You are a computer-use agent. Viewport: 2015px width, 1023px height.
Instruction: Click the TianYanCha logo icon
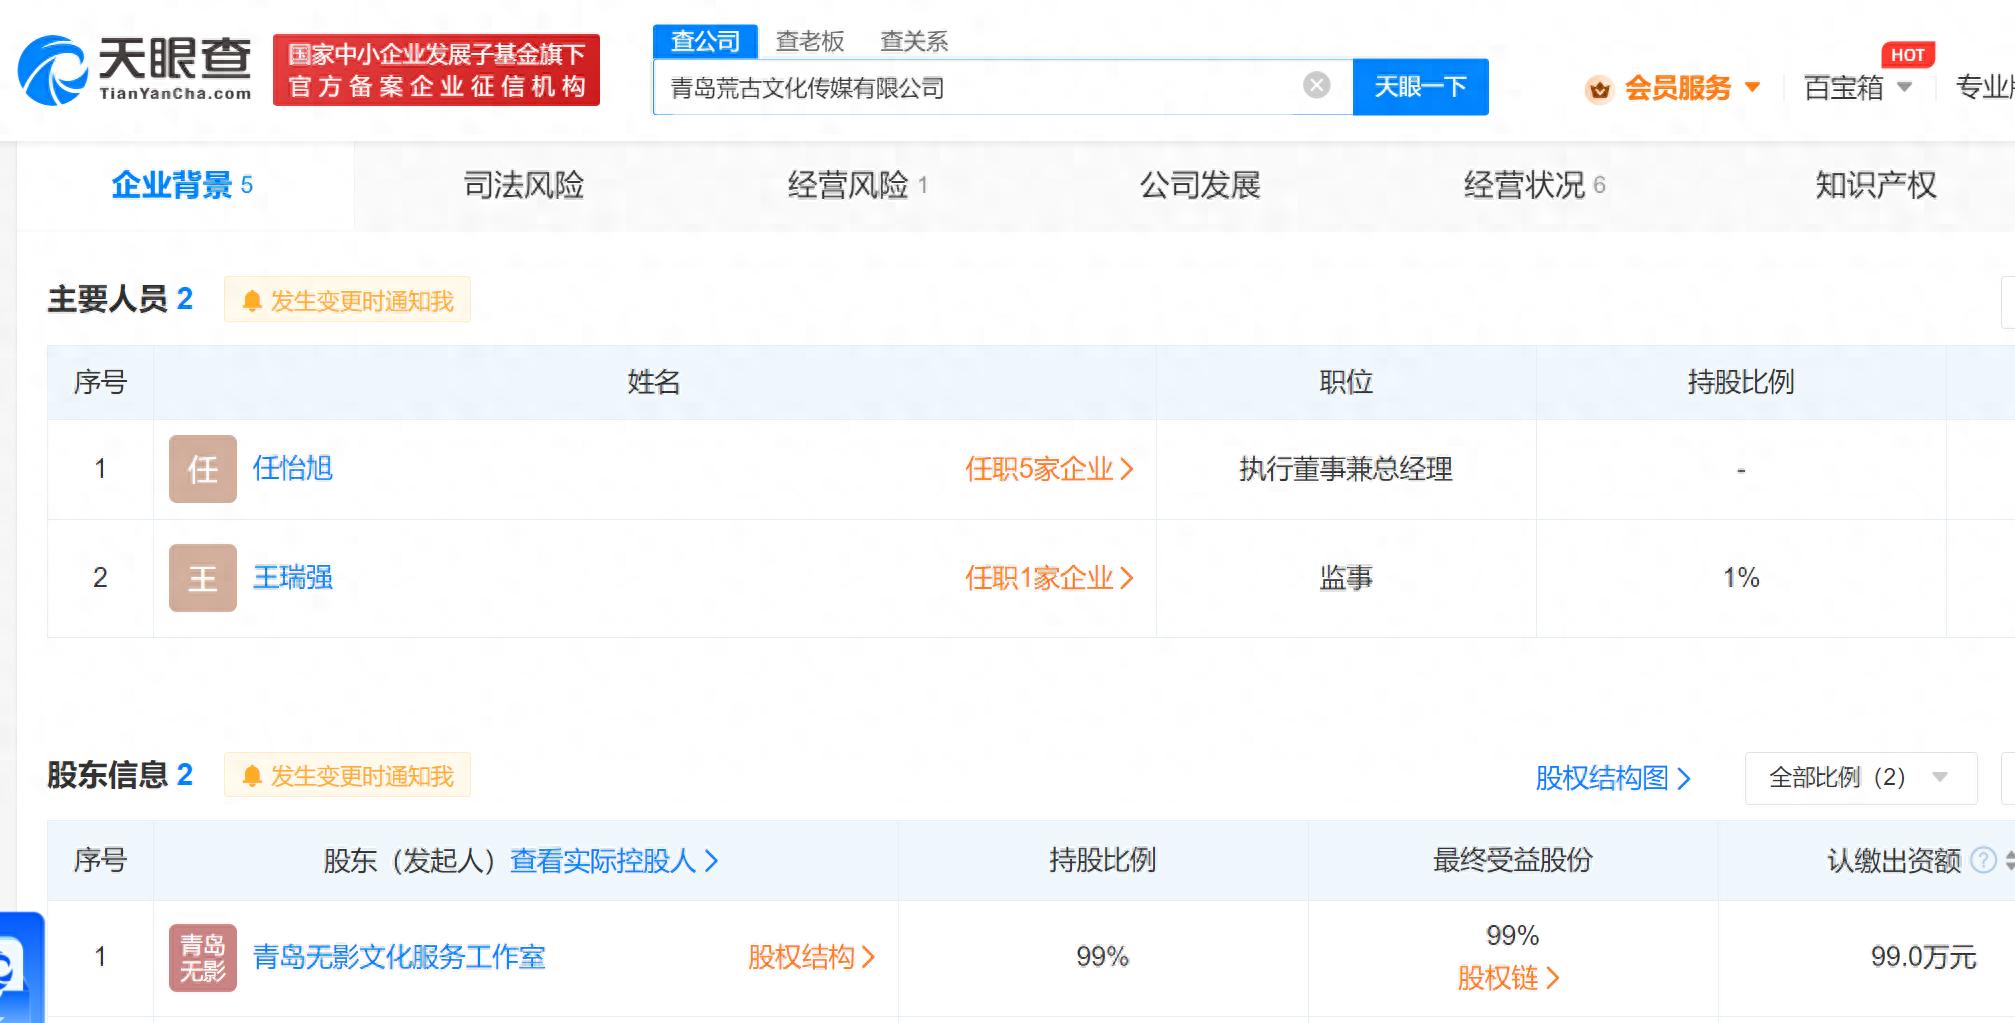pos(54,70)
